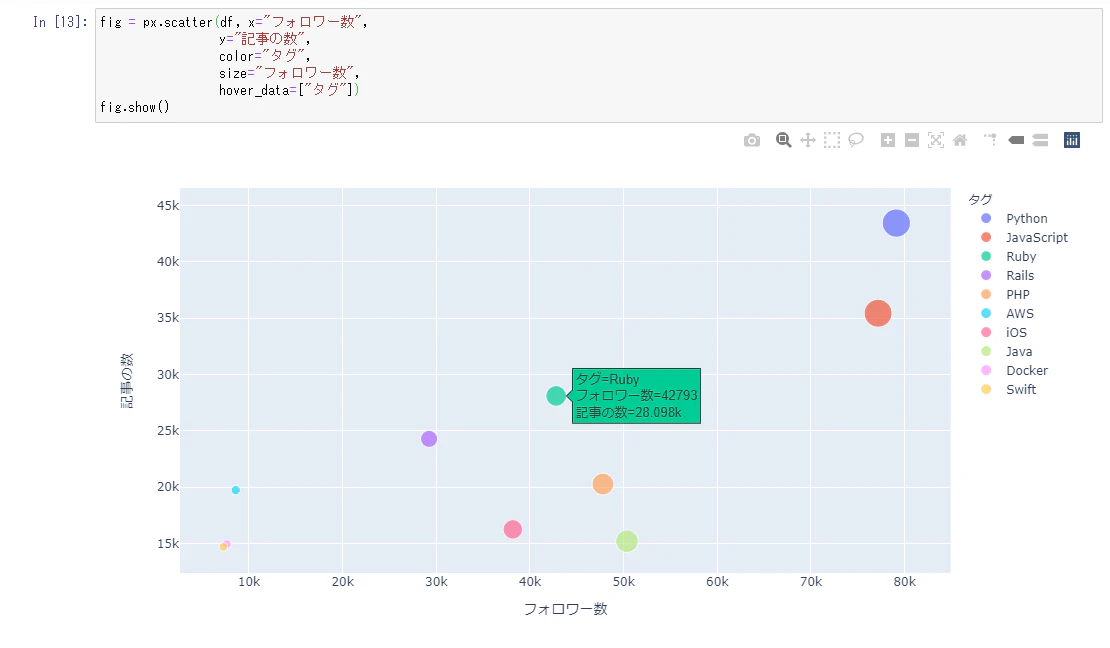Click the Autoscale icon in modebar
Viewport: 1110px width, 648px height.
click(936, 140)
